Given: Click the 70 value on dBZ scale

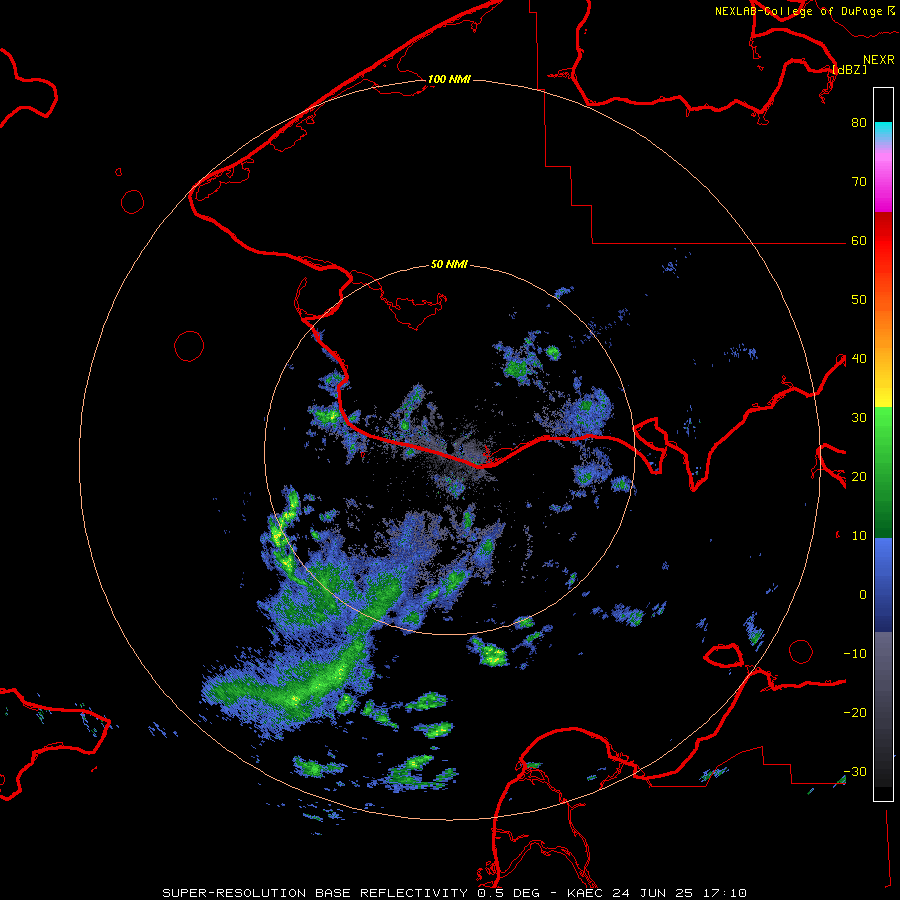Looking at the screenshot, I should coord(859,182).
